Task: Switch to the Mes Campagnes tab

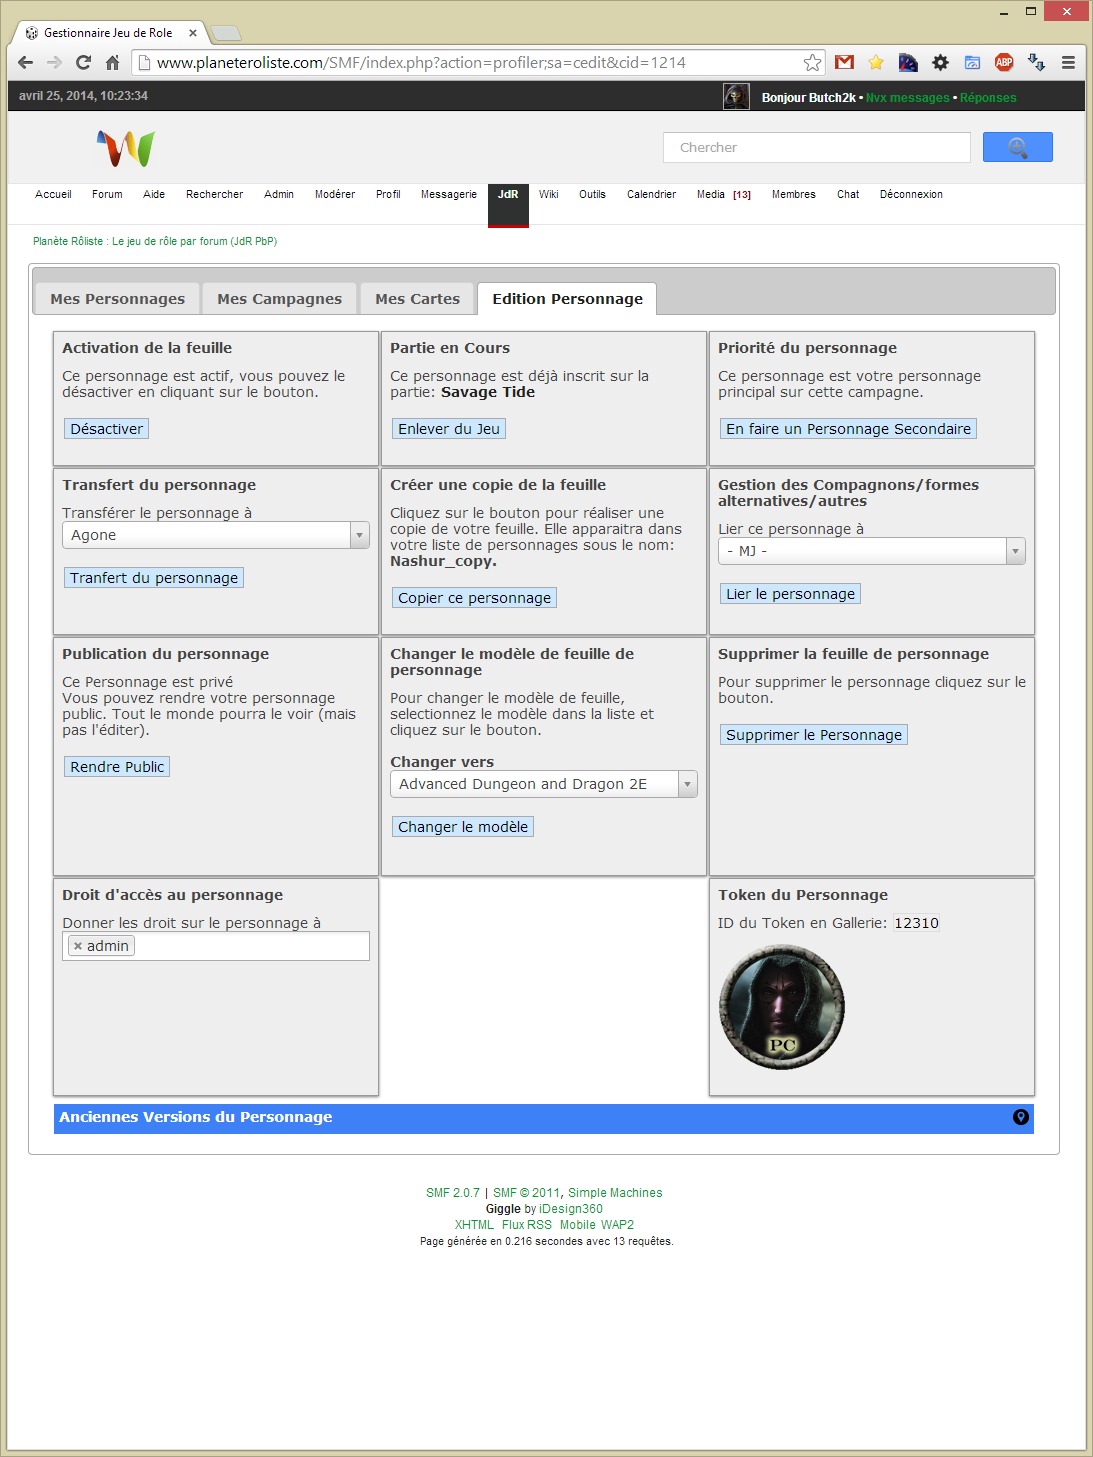Action: tap(279, 299)
